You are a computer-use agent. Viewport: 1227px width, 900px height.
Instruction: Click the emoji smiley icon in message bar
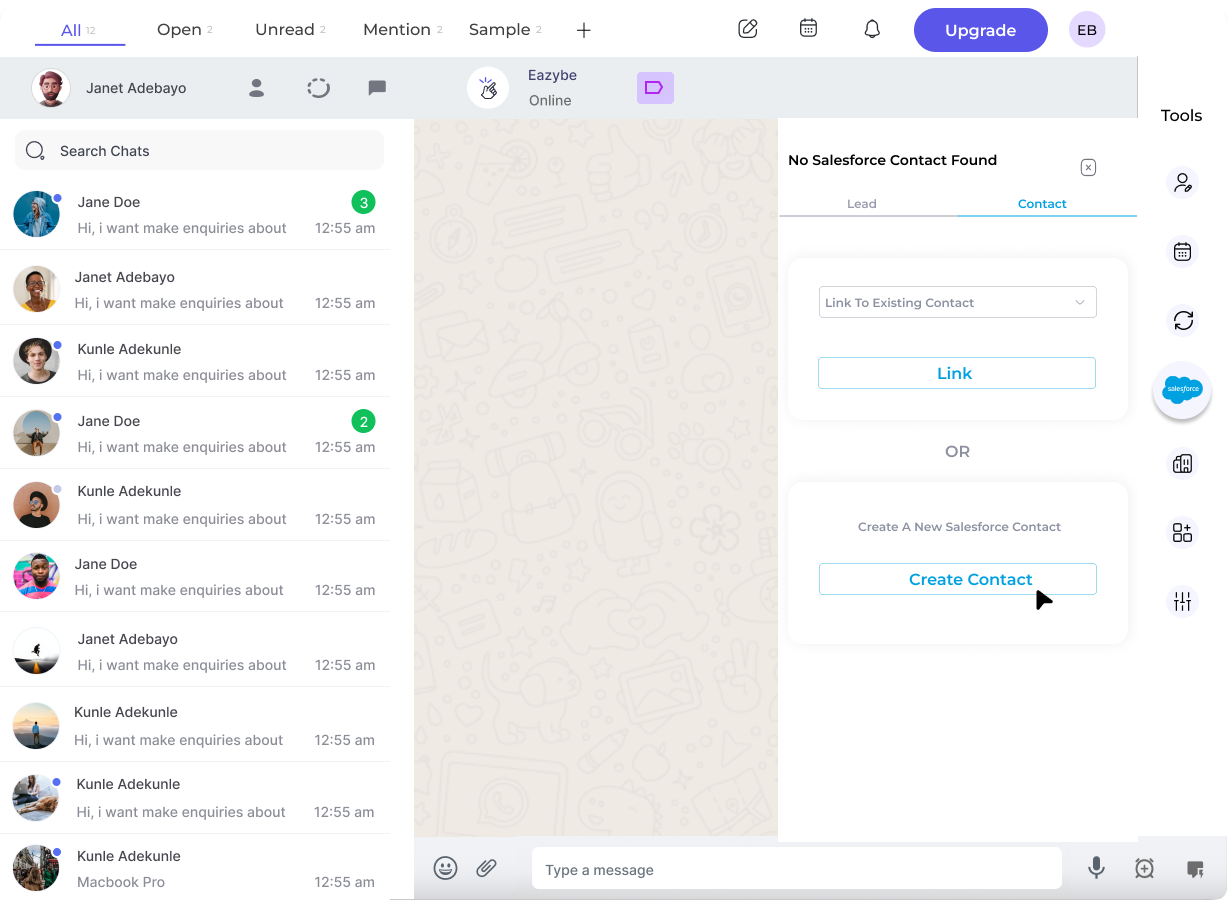tap(446, 868)
